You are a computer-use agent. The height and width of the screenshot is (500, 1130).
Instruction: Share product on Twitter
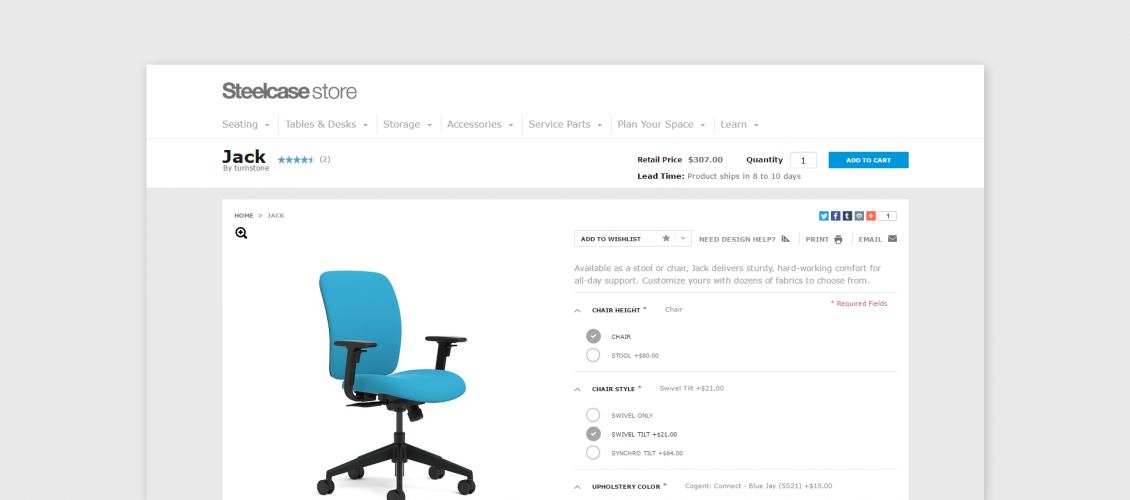pyautogui.click(x=824, y=216)
